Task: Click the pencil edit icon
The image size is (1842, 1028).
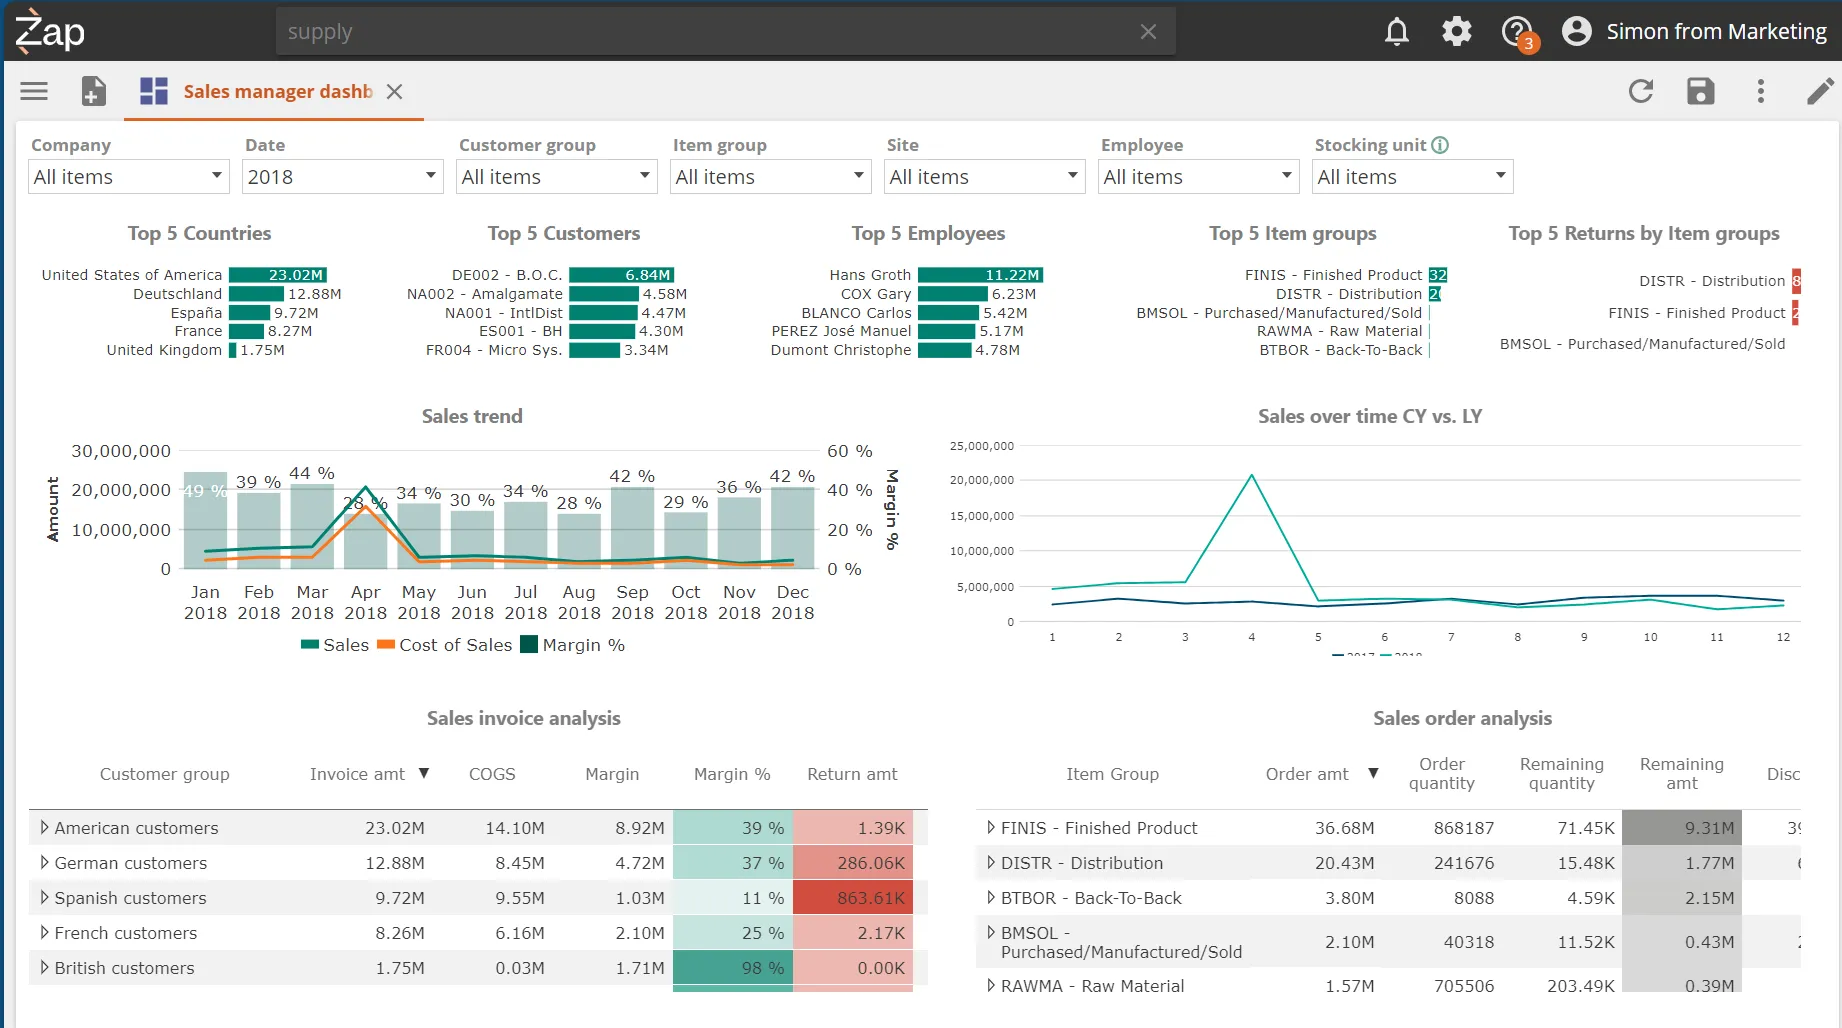Action: click(x=1820, y=91)
